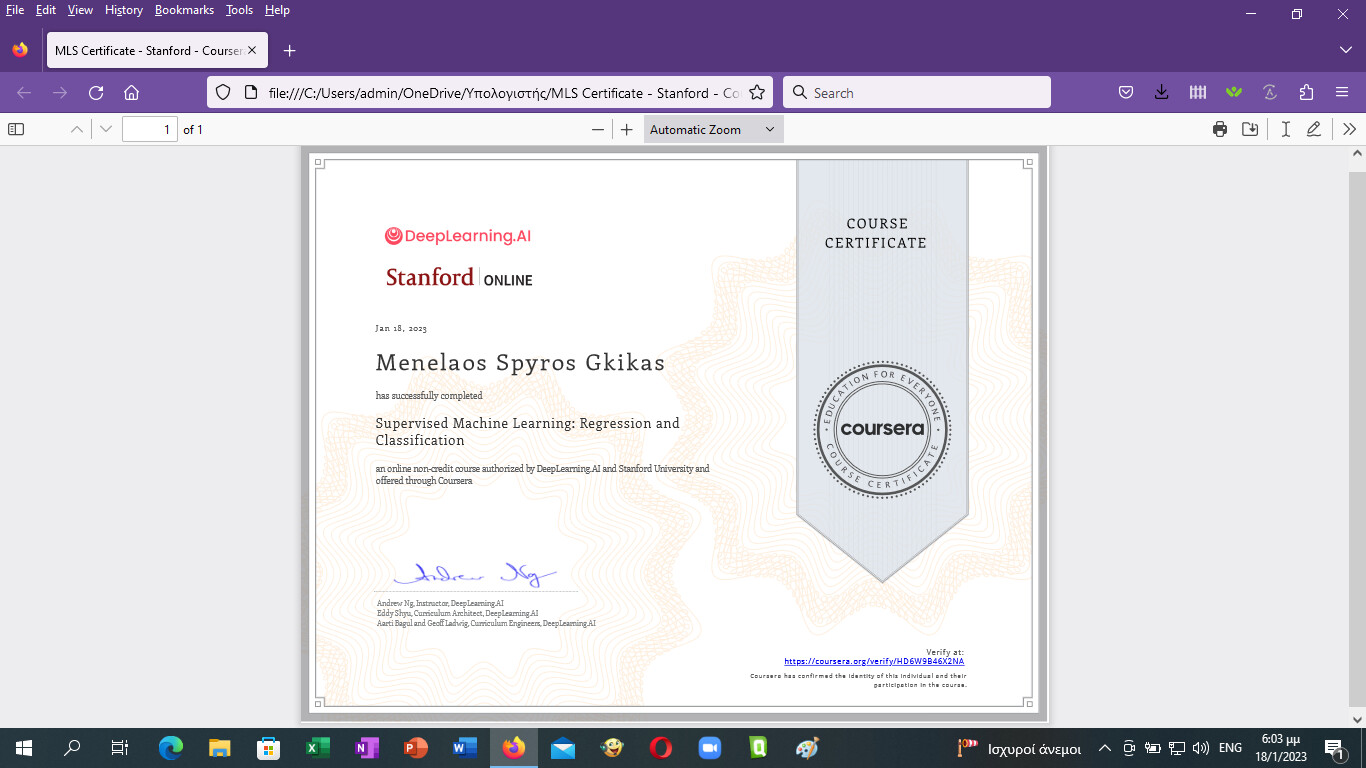Open the Firefox View pinned icon
Screen dimensions: 1366x768
tap(20, 50)
